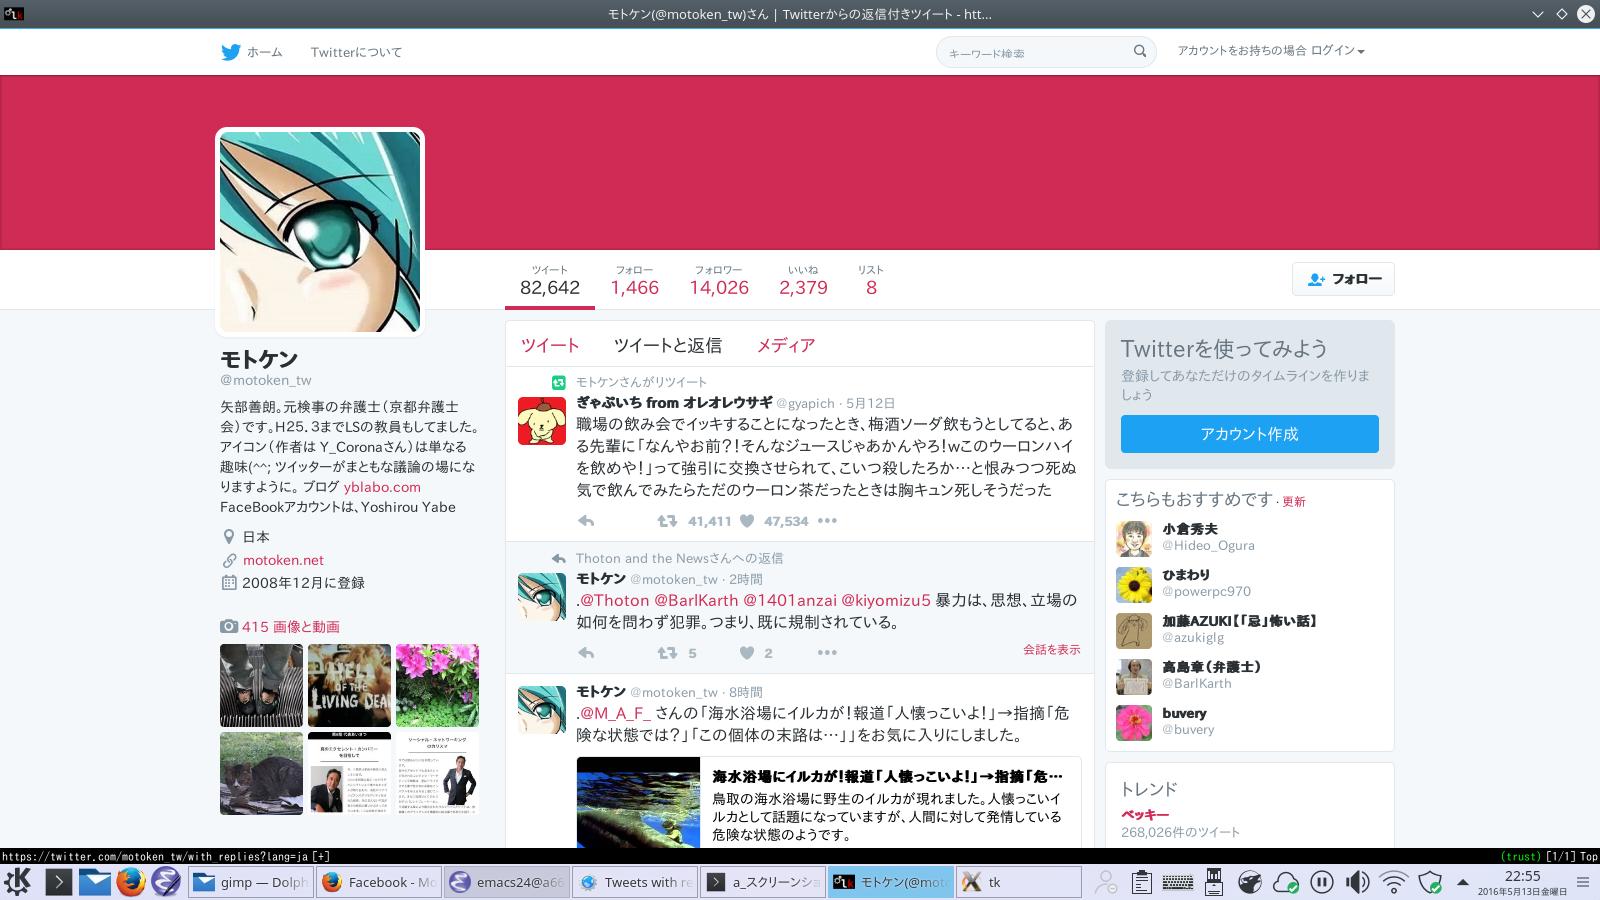Open the ツイート 82,642 count
This screenshot has width=1600, height=900.
pos(550,281)
